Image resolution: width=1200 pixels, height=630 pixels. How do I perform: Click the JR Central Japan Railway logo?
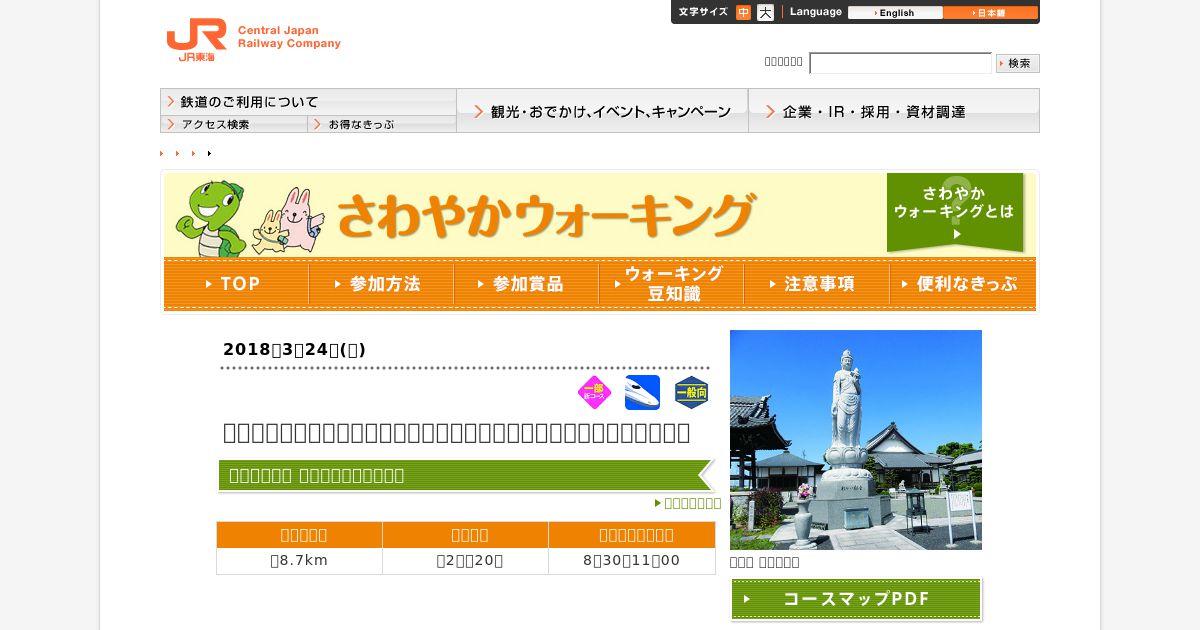coord(253,41)
